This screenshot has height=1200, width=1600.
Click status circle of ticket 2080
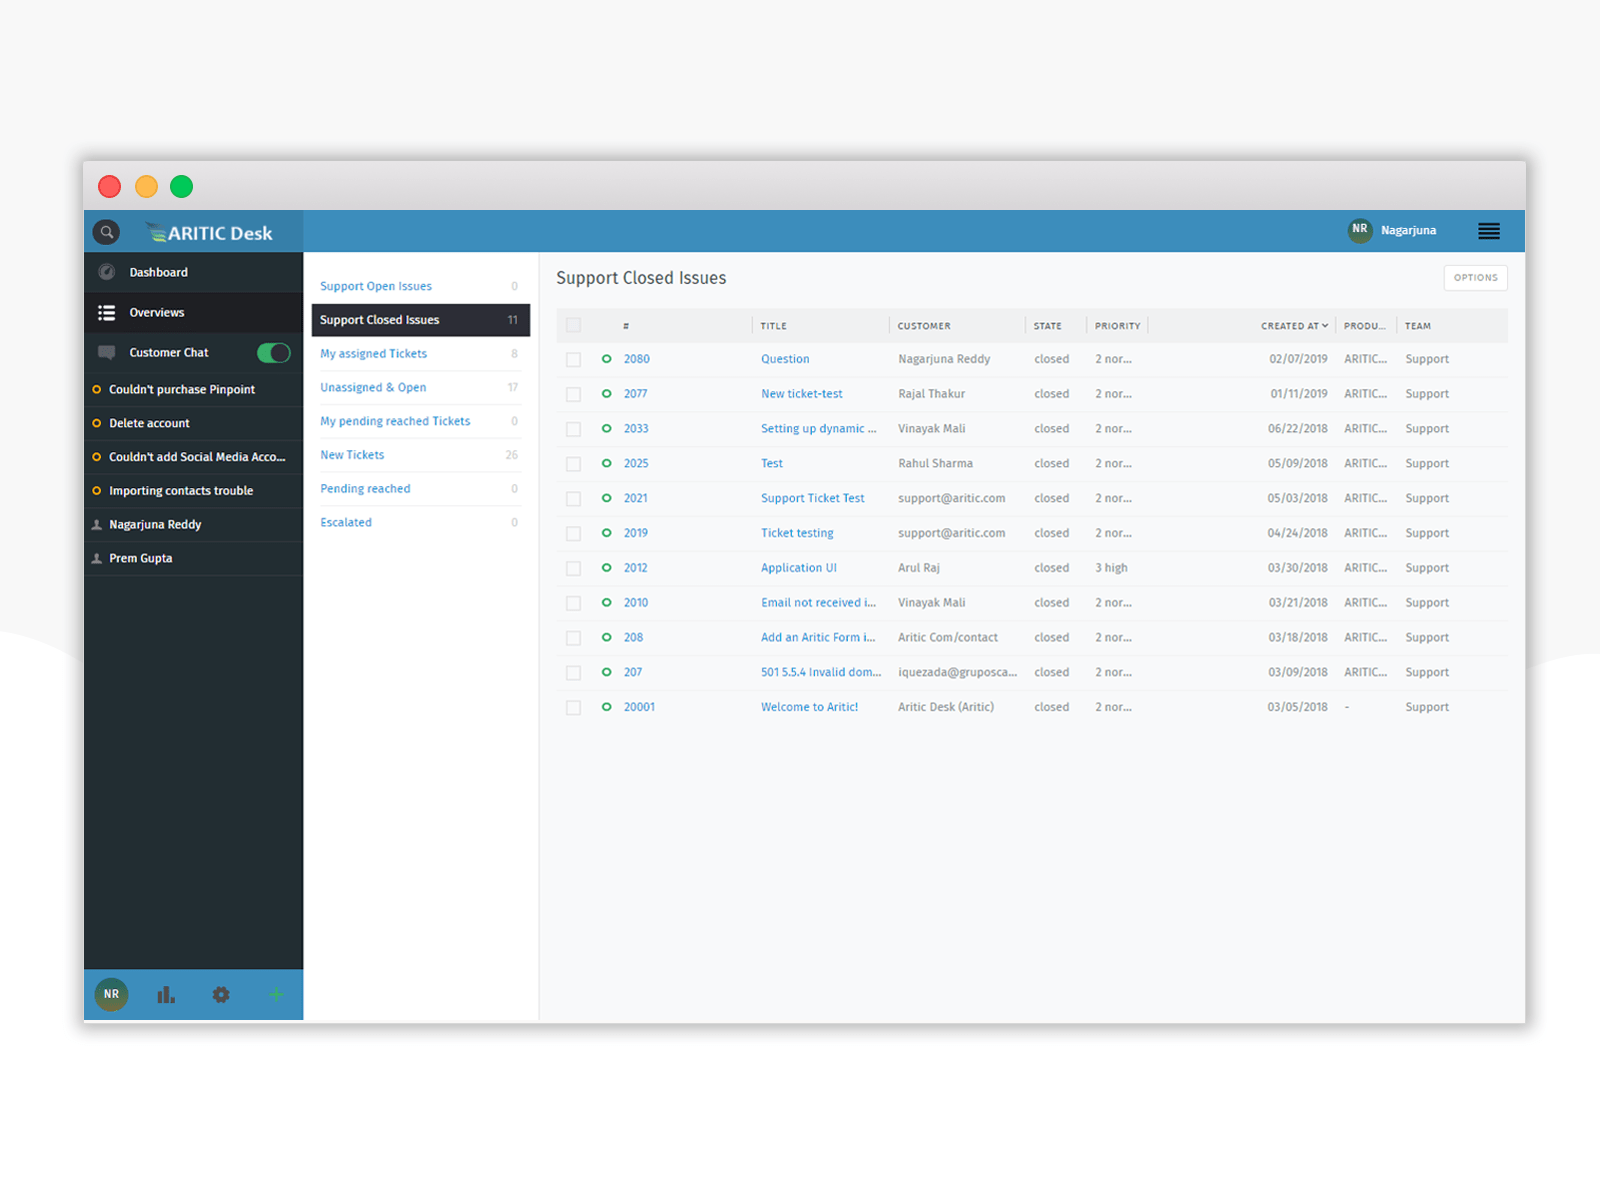coord(606,359)
